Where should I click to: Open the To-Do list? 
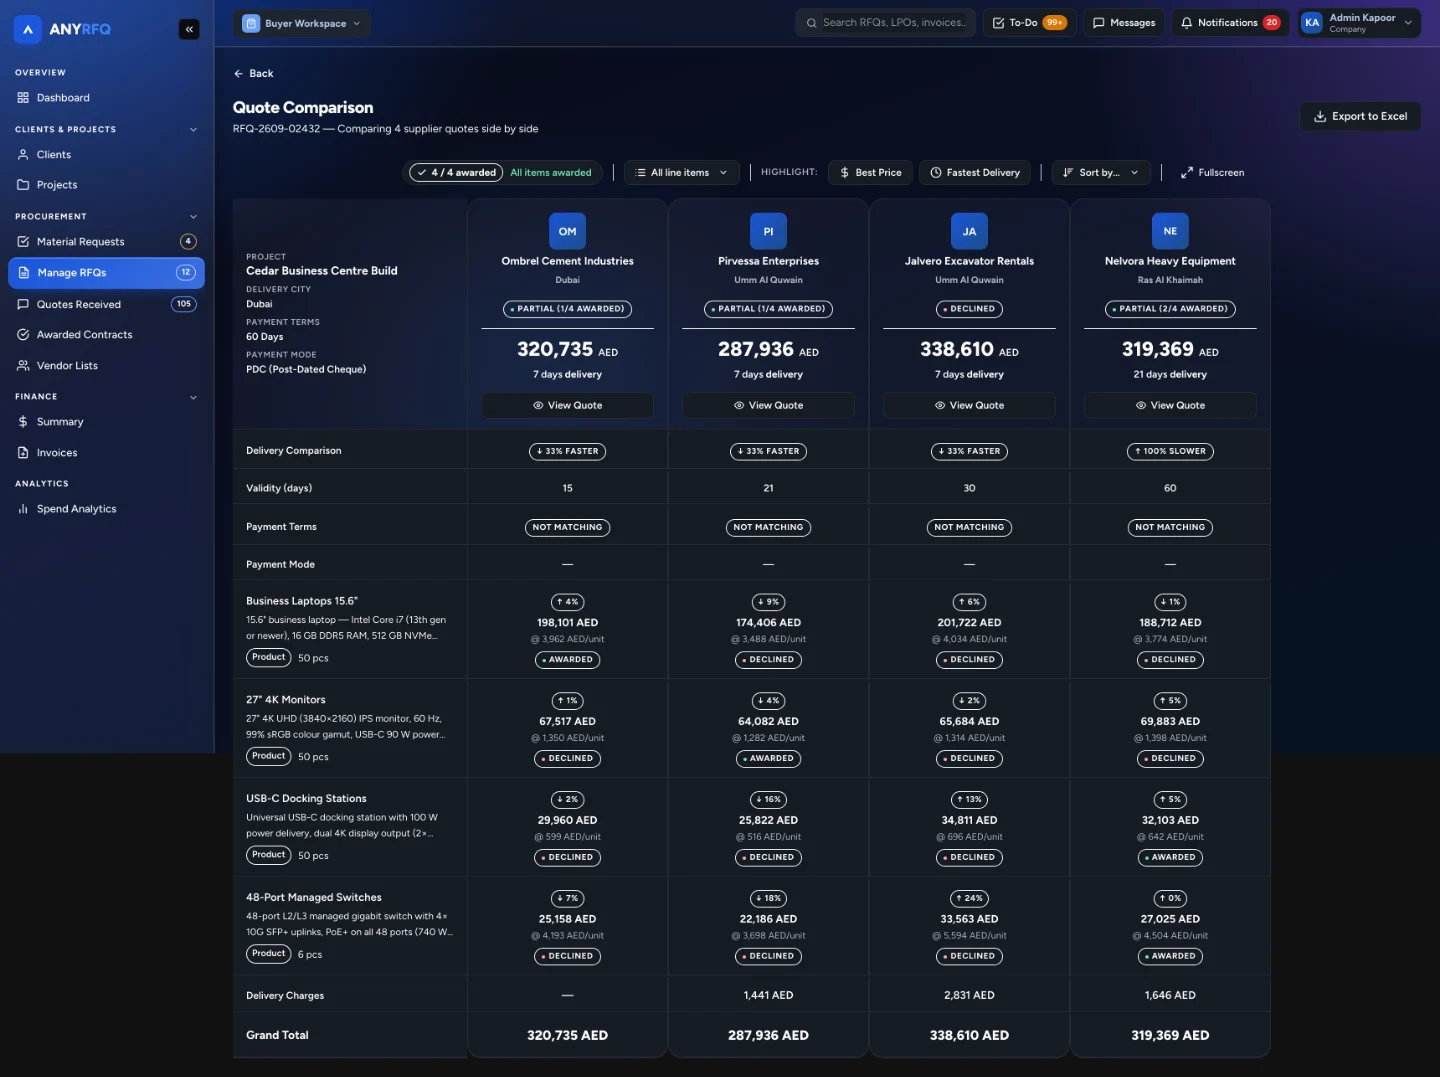[x=1030, y=23]
